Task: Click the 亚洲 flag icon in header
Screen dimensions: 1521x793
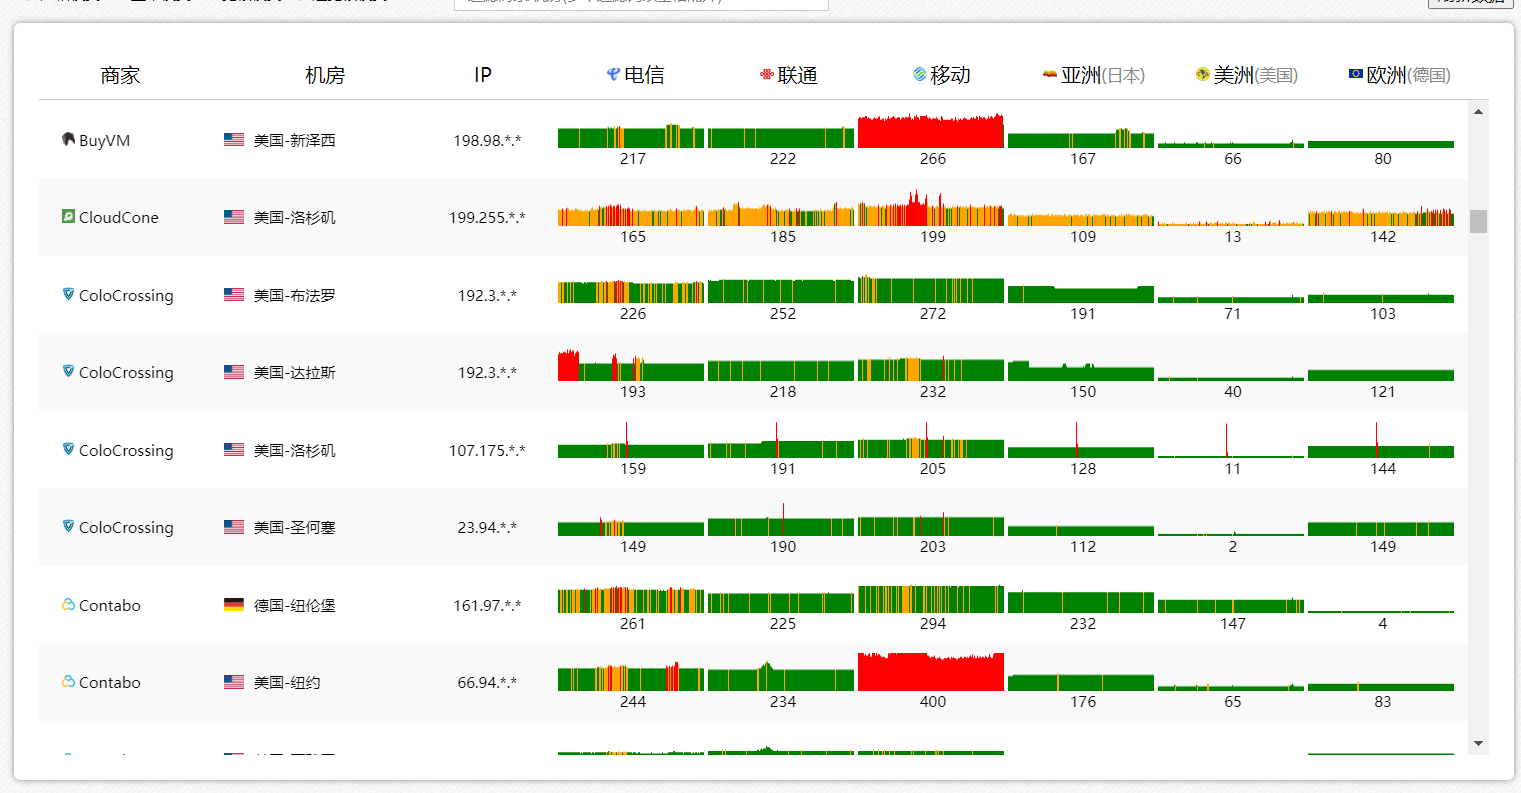Action: pos(1050,74)
